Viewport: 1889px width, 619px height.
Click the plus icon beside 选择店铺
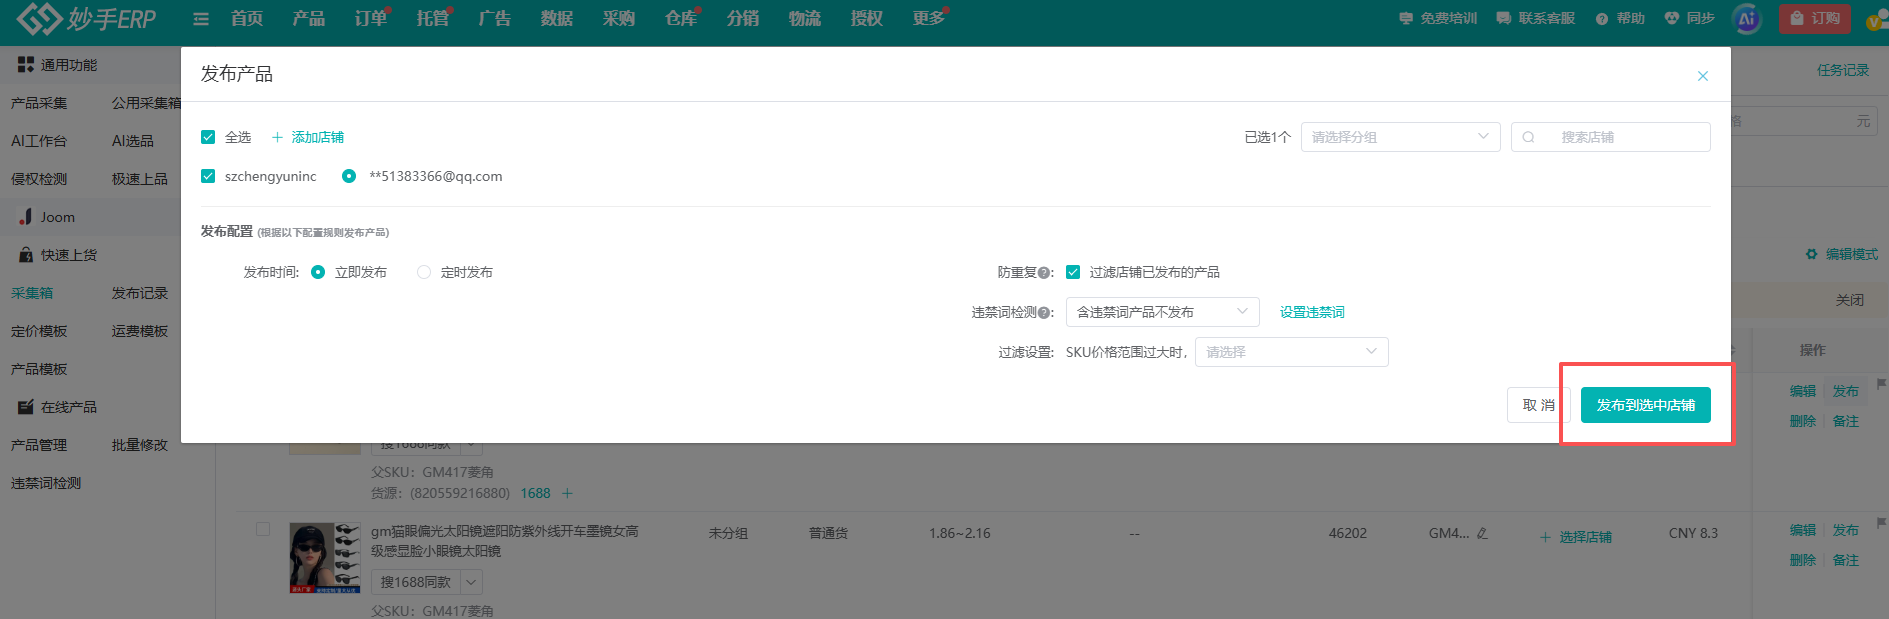tap(1545, 537)
